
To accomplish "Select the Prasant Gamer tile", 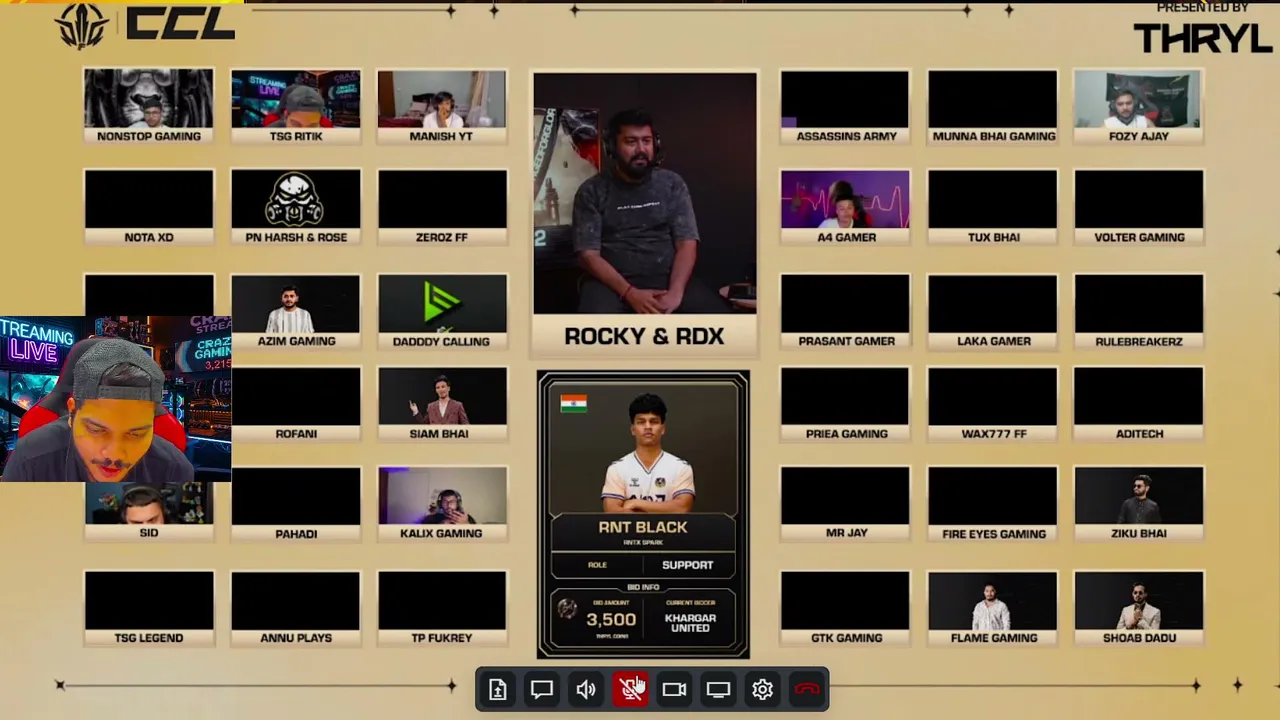I will point(846,311).
